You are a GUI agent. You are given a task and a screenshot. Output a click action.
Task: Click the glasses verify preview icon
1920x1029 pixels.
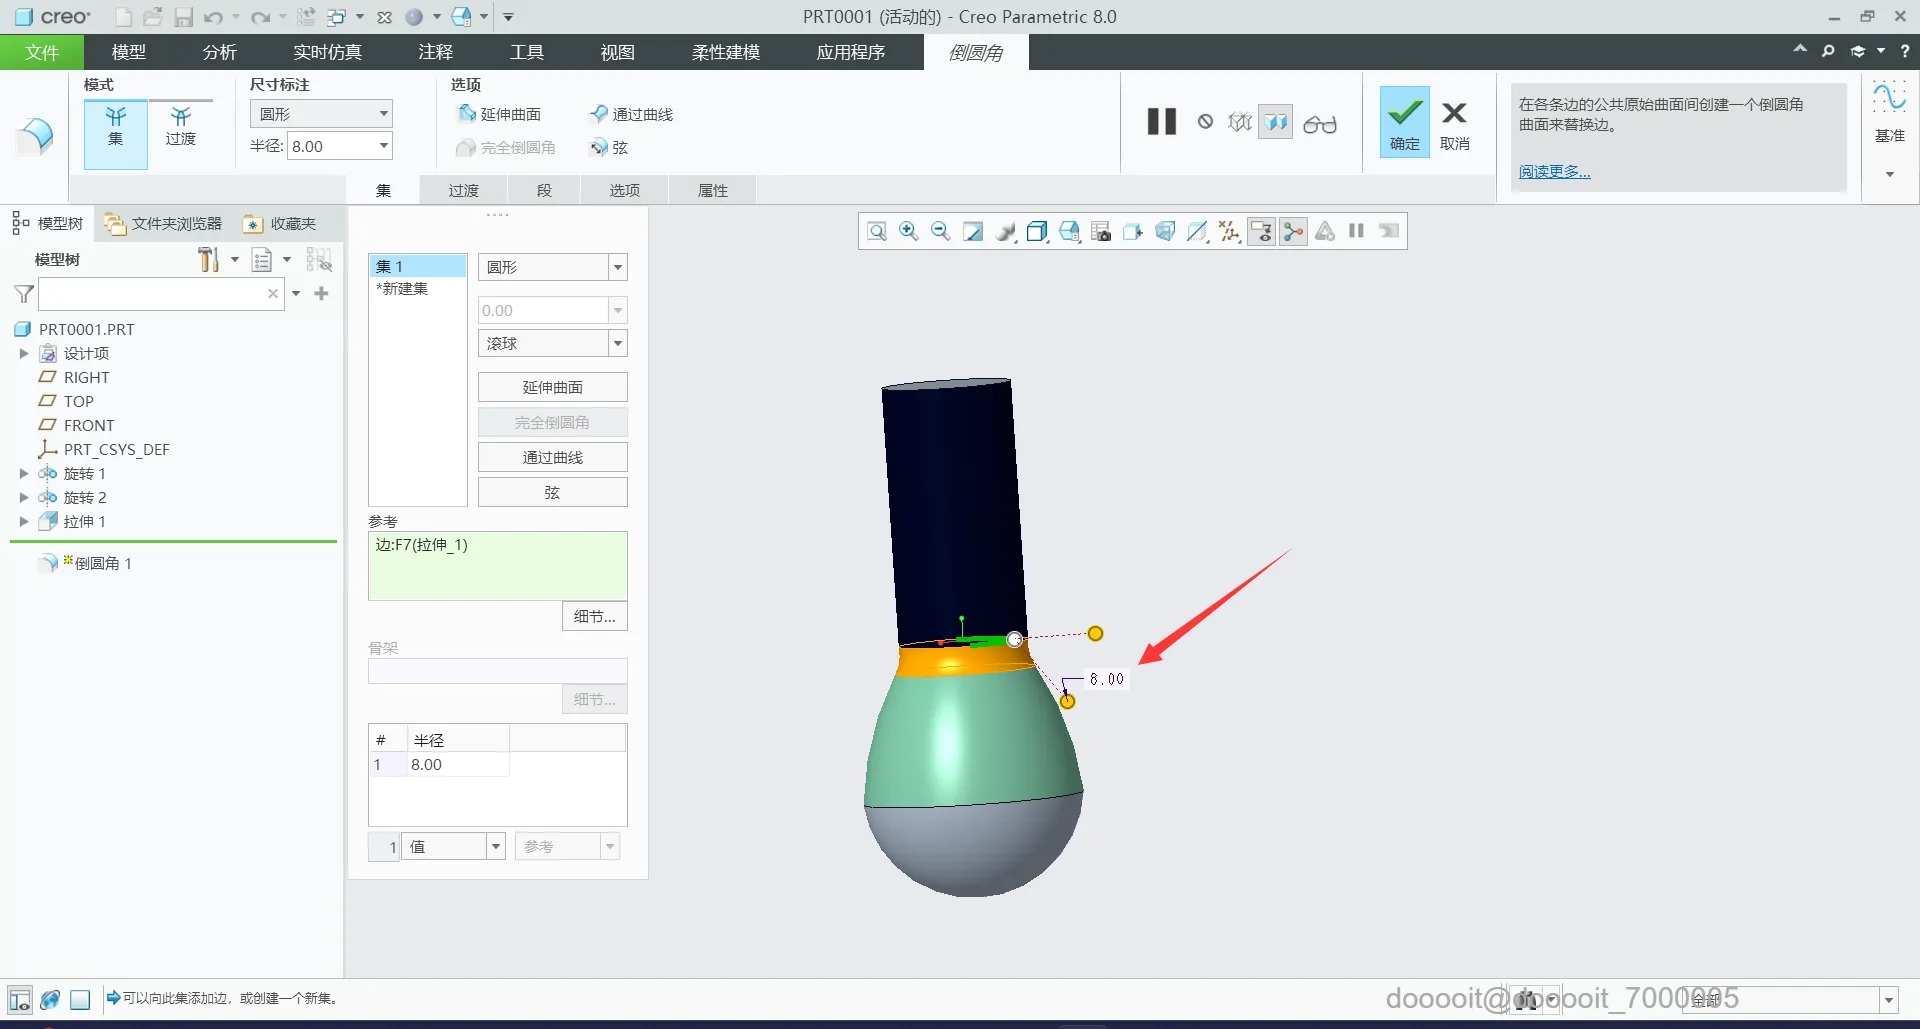[1319, 124]
